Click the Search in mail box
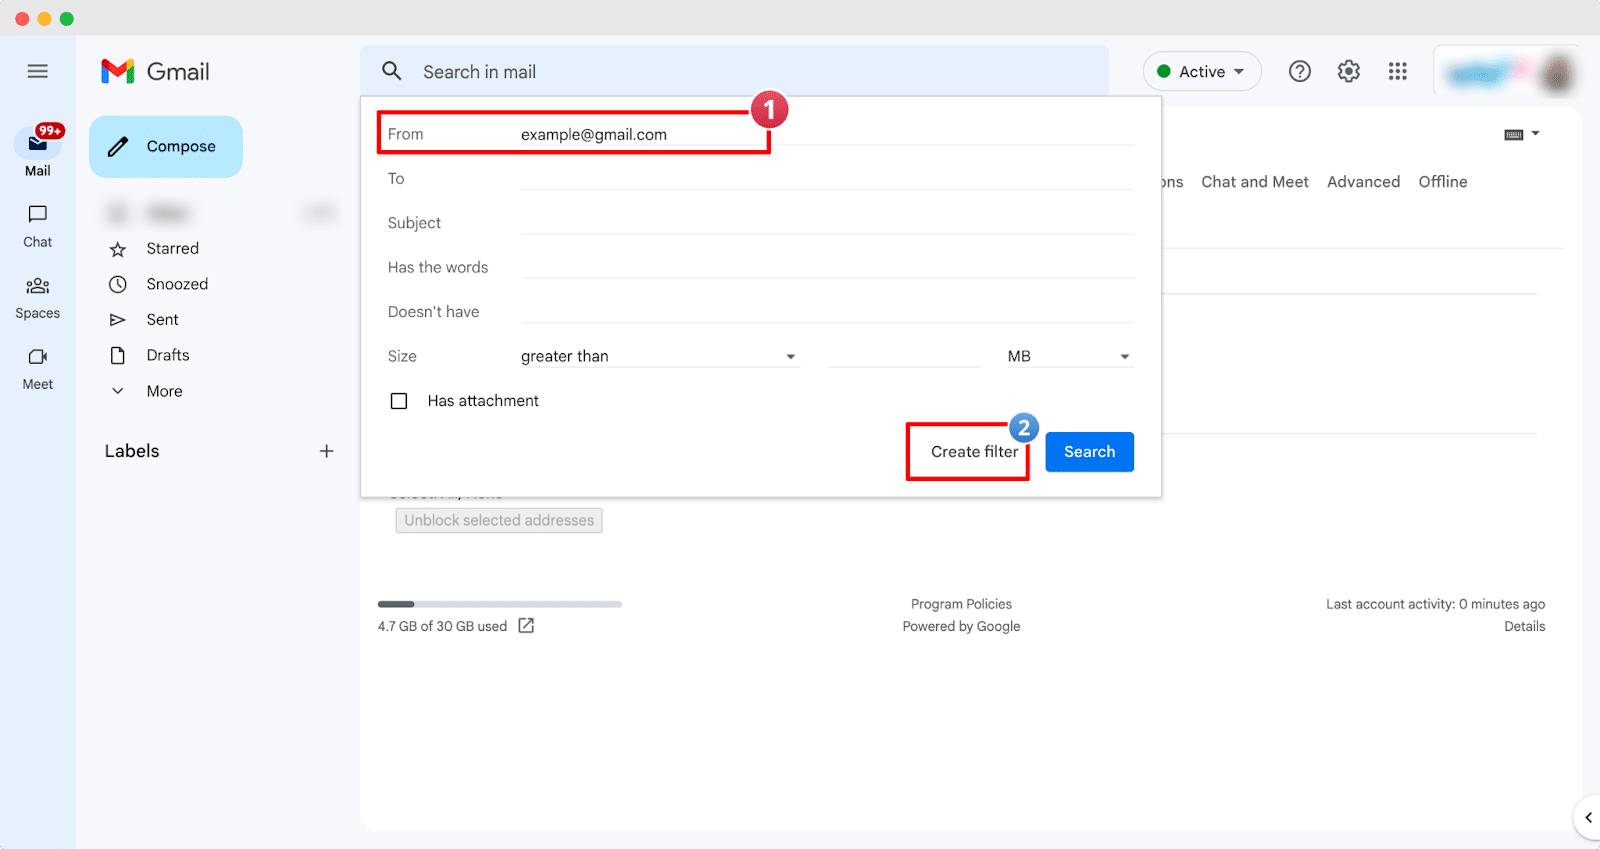The image size is (1600, 849). pos(734,71)
